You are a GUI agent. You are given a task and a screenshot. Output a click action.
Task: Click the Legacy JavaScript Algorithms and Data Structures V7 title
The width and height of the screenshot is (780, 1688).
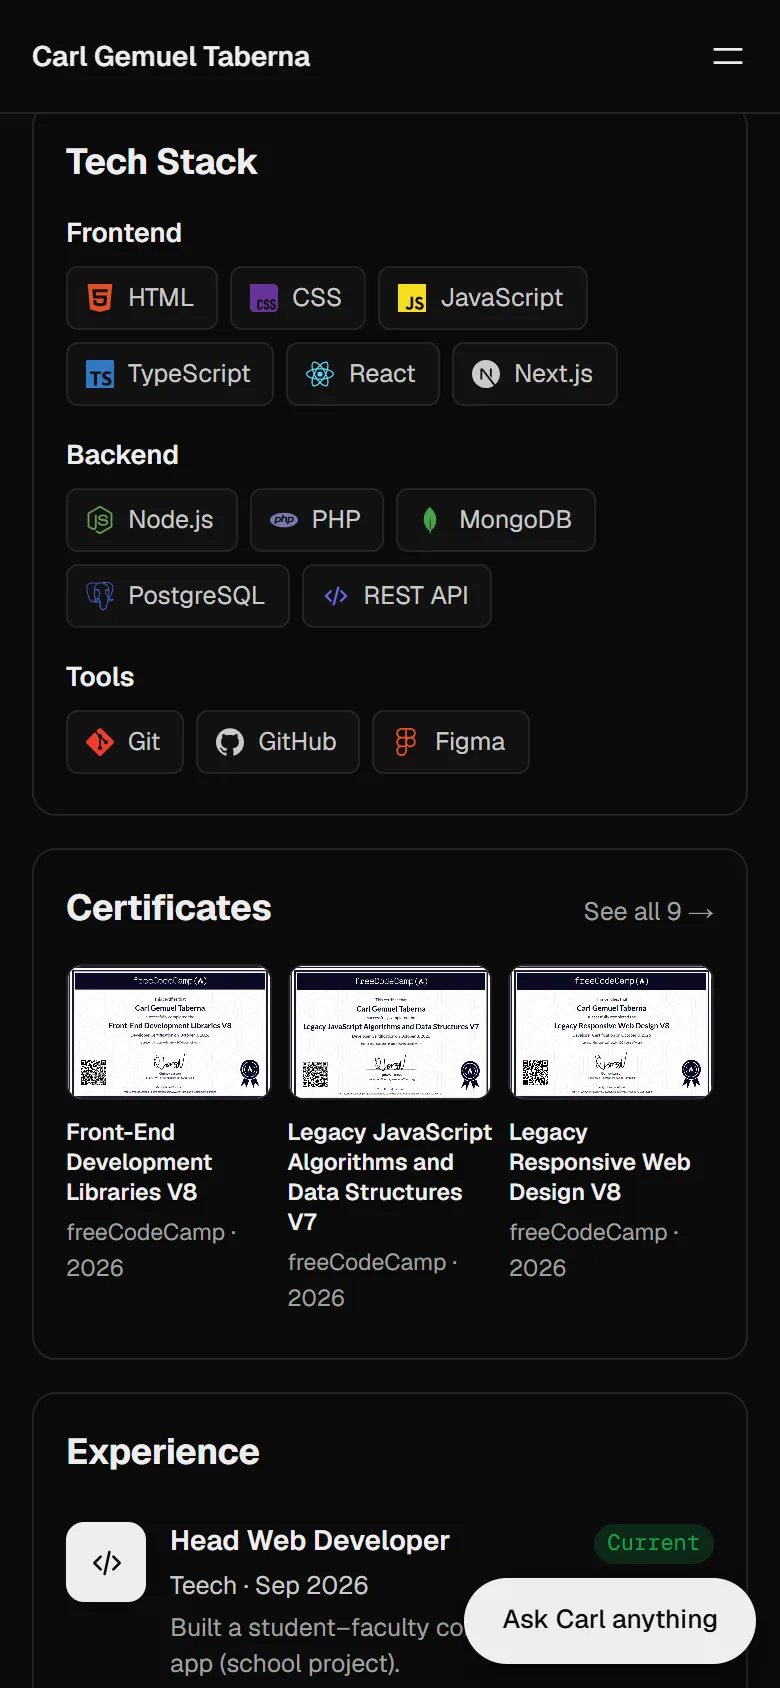[x=389, y=1177]
